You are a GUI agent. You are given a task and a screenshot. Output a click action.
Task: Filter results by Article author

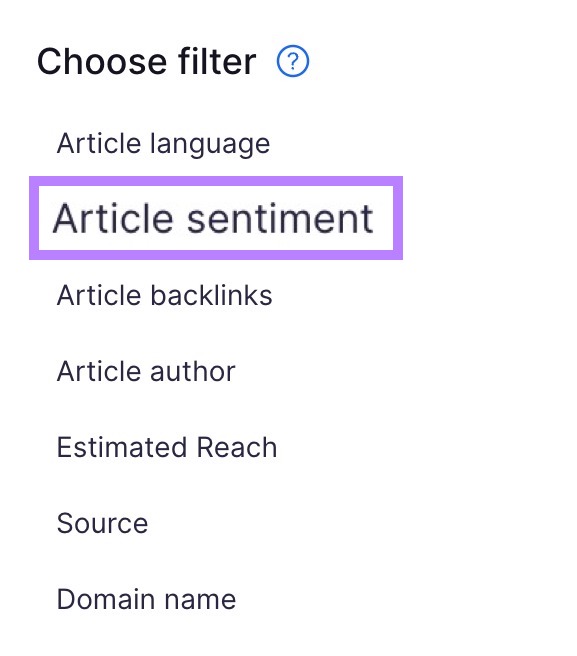(146, 371)
